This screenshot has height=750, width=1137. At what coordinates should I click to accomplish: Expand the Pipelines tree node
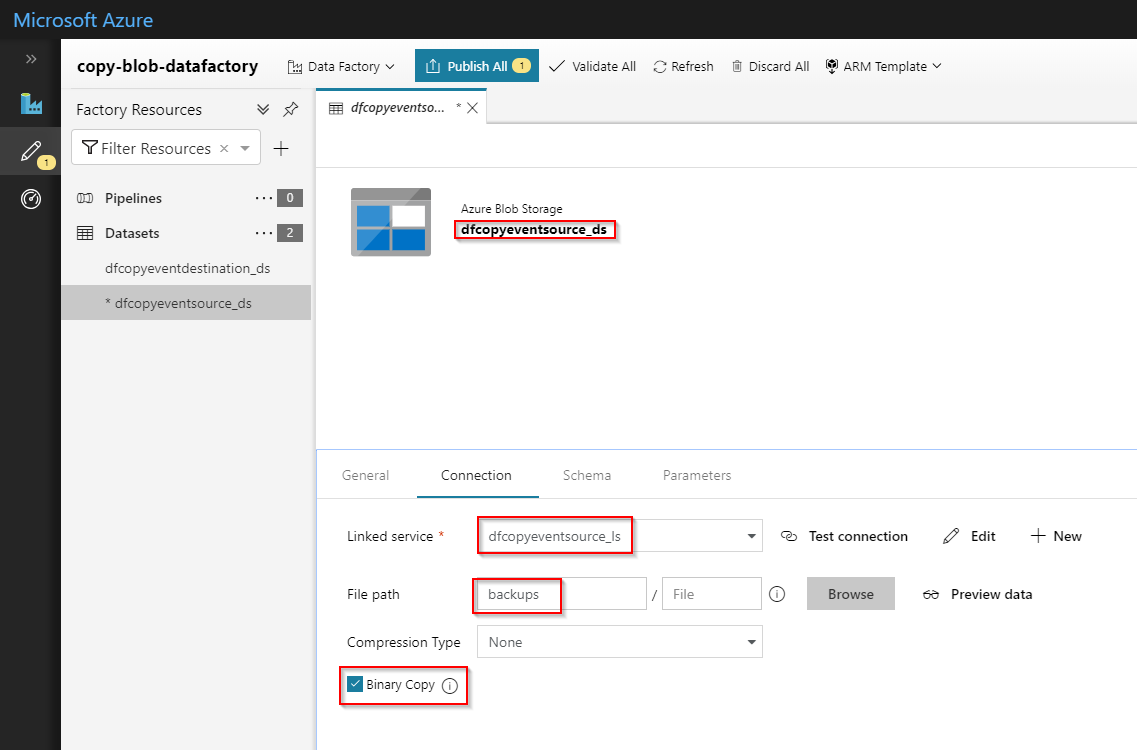[x=133, y=198]
